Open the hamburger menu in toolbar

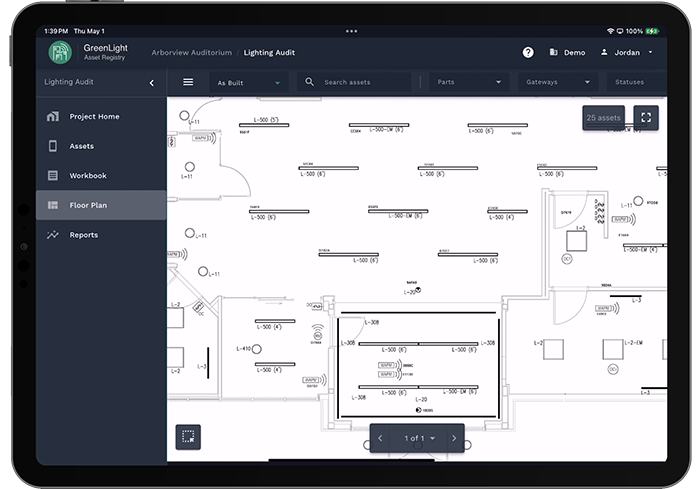tap(188, 82)
